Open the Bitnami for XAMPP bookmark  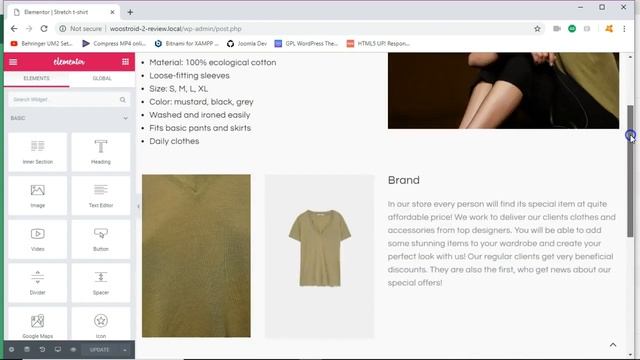click(x=187, y=43)
